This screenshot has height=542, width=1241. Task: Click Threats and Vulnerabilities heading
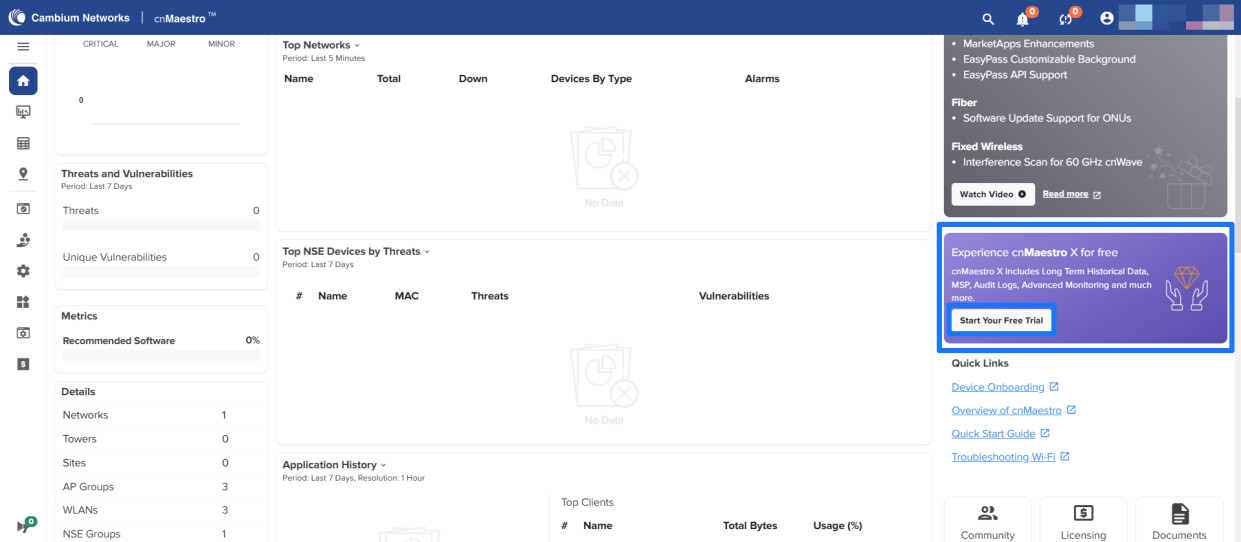coord(127,174)
